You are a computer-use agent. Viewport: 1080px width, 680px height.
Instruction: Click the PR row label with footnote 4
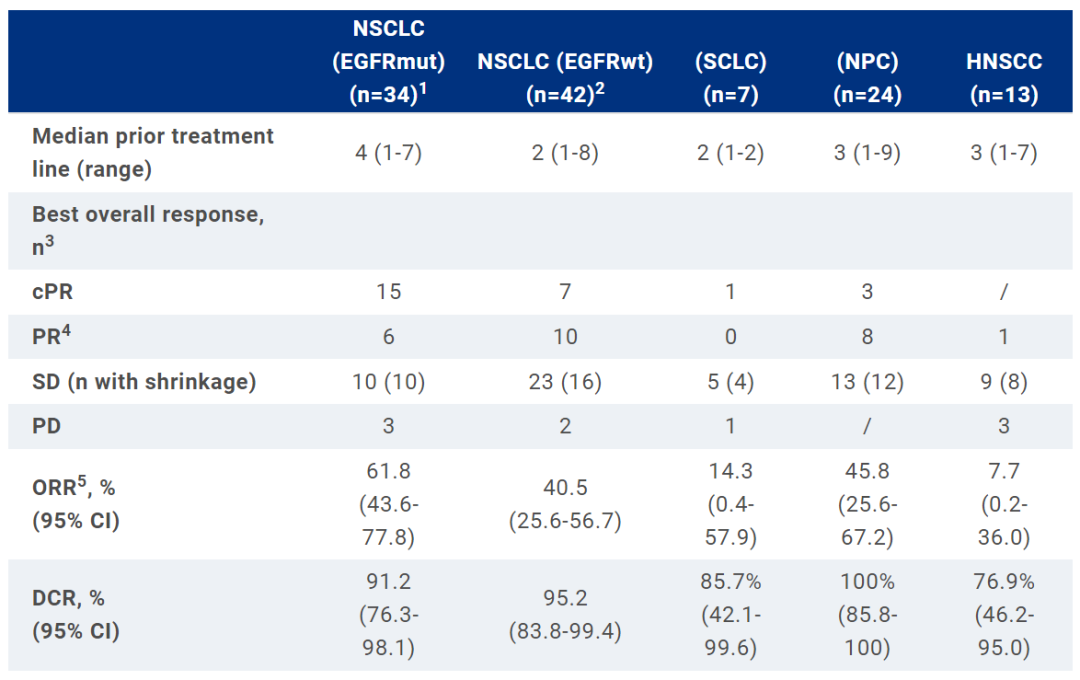50,336
